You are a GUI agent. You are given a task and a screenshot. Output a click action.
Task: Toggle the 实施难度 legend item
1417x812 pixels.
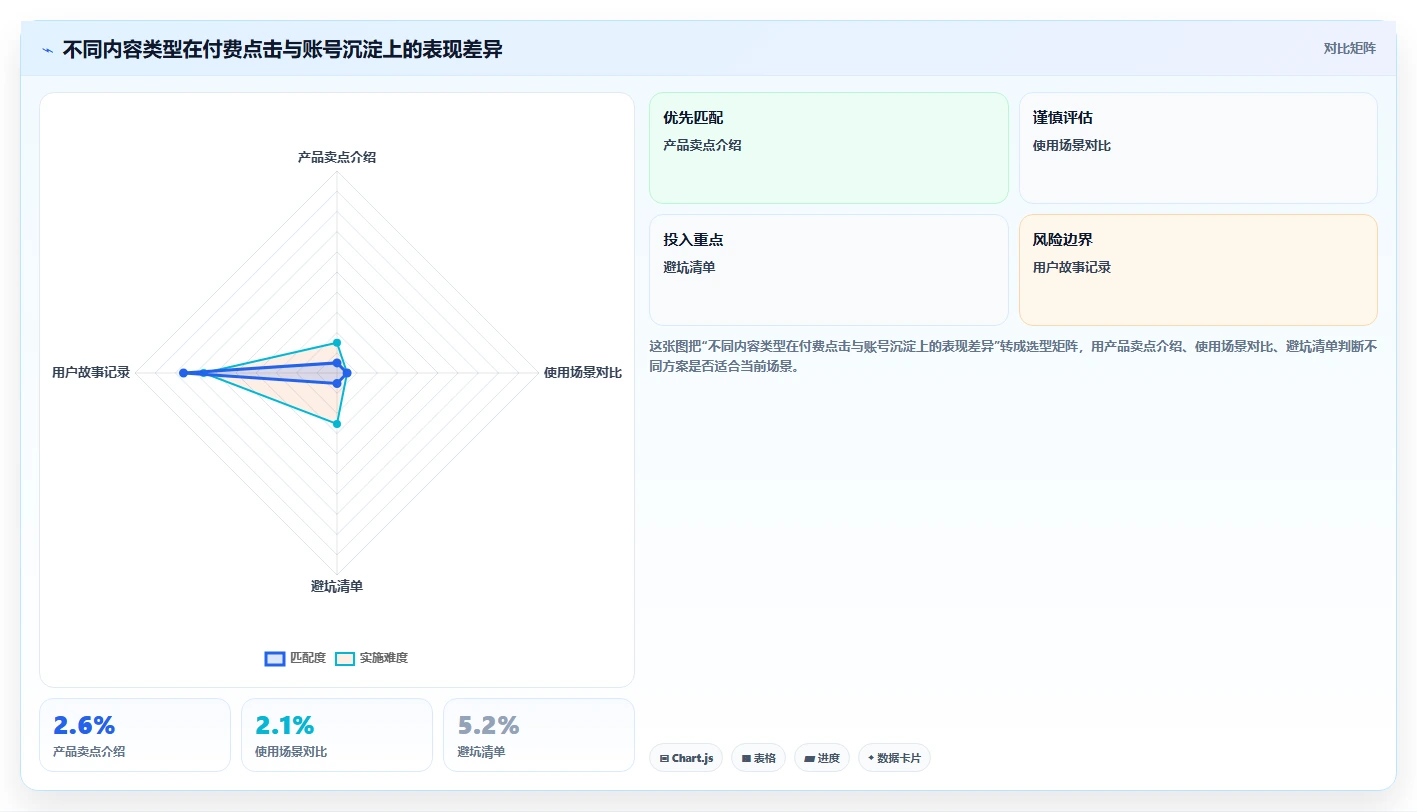point(371,658)
